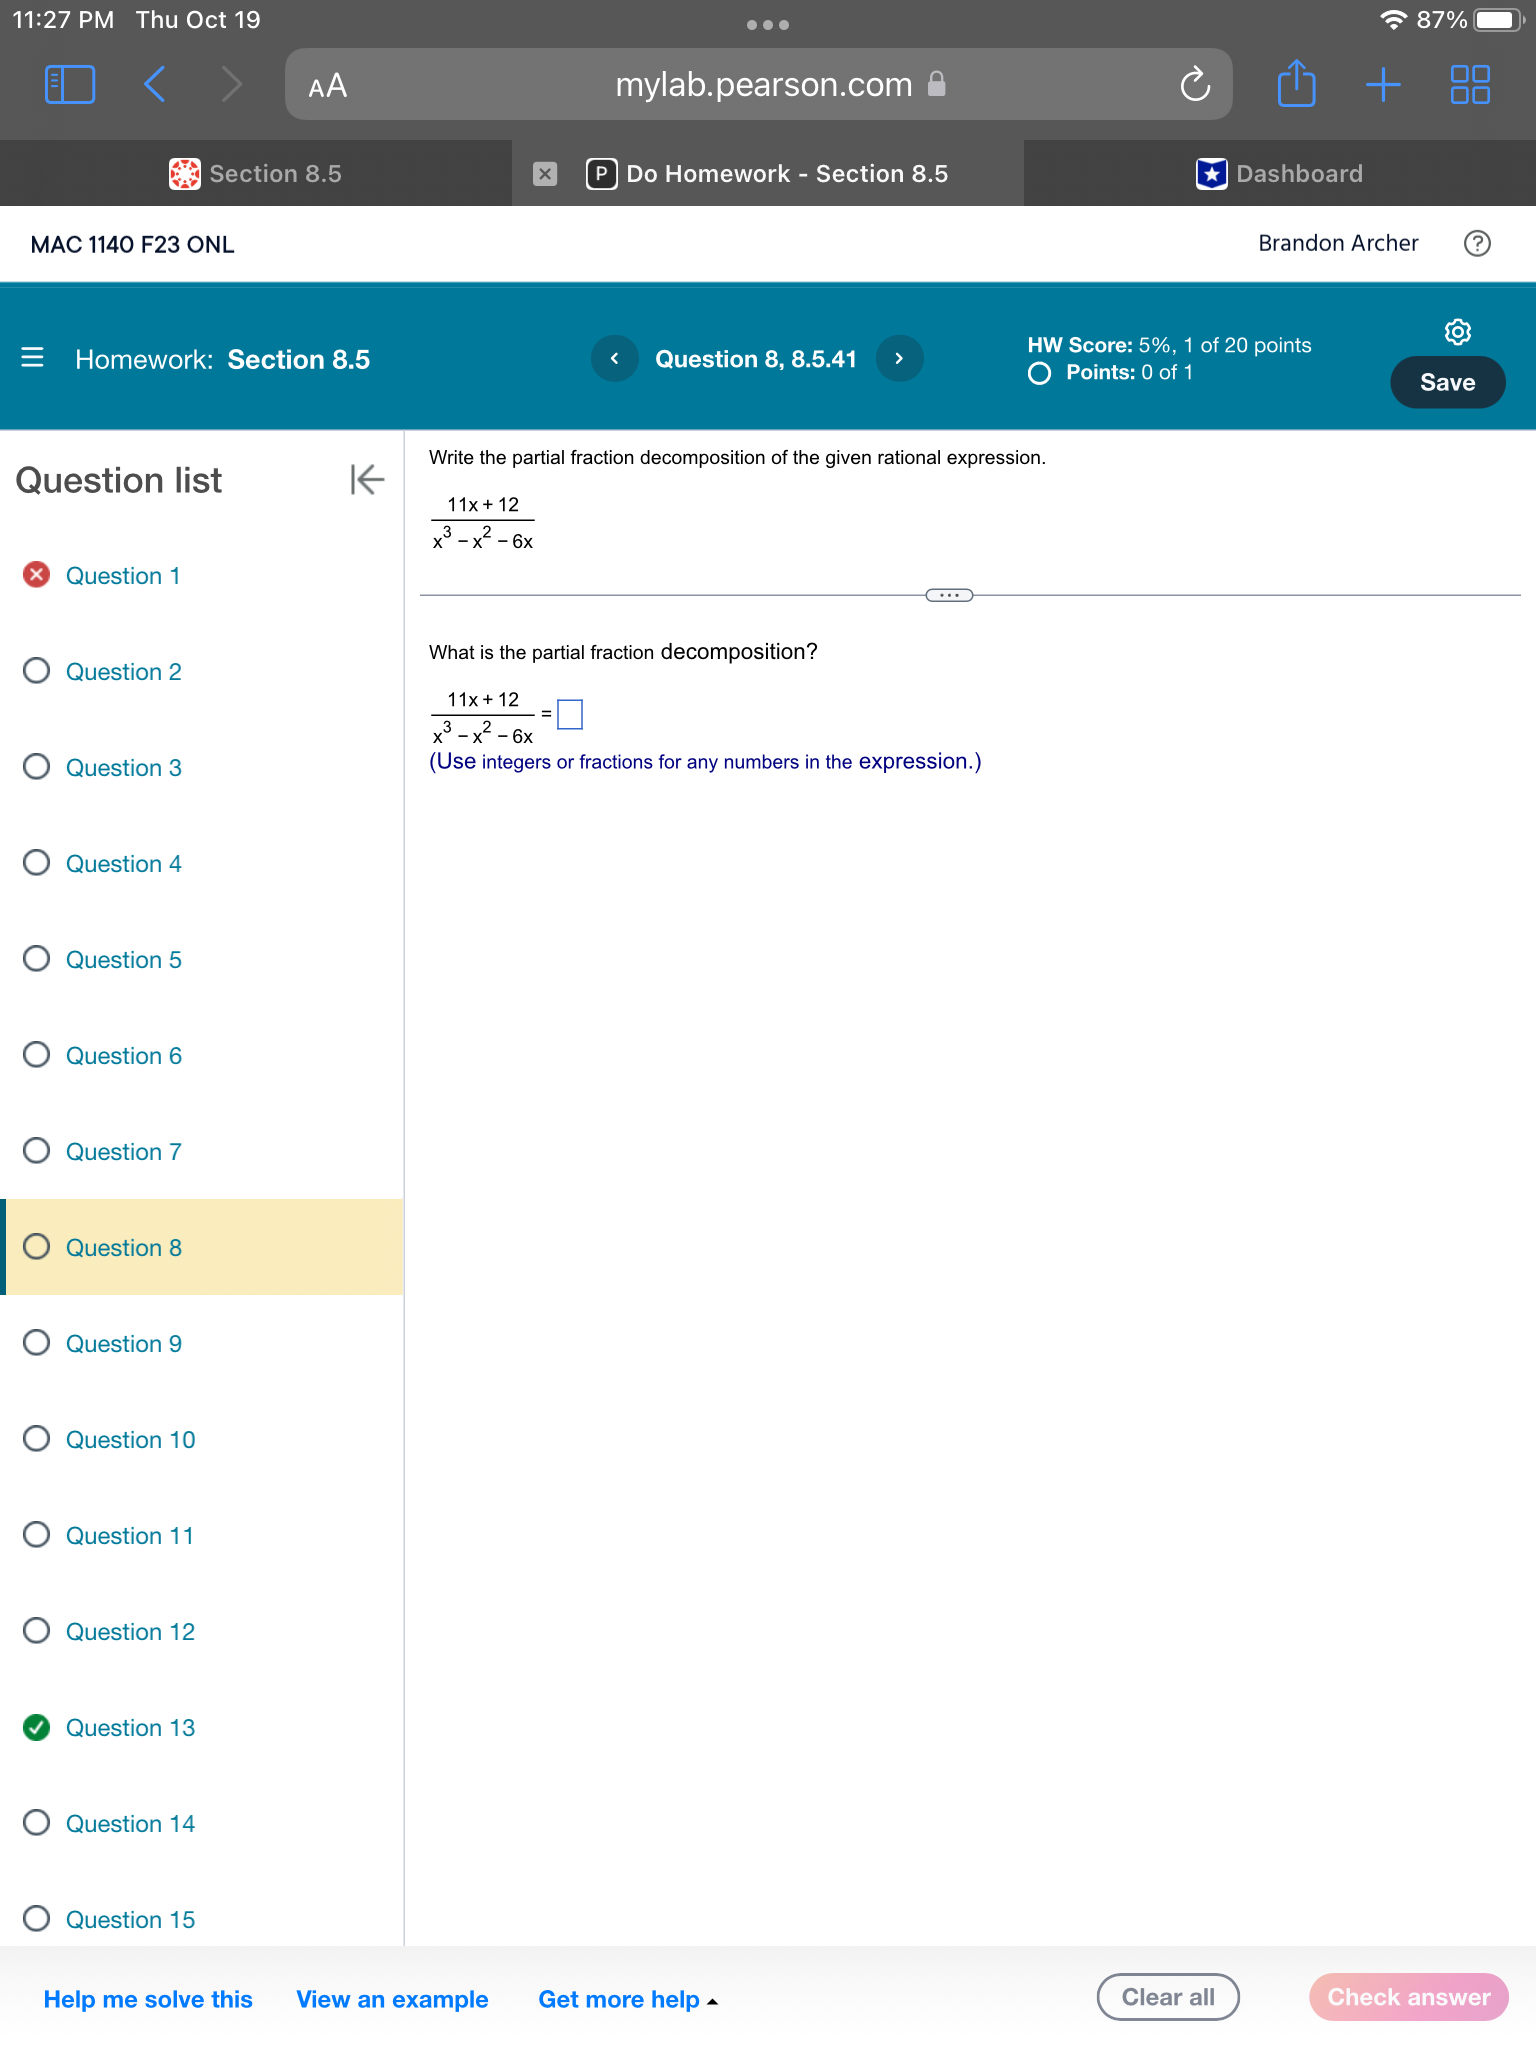Open the AA reader text options
Viewport: 1536px width, 2048px height.
[x=328, y=85]
